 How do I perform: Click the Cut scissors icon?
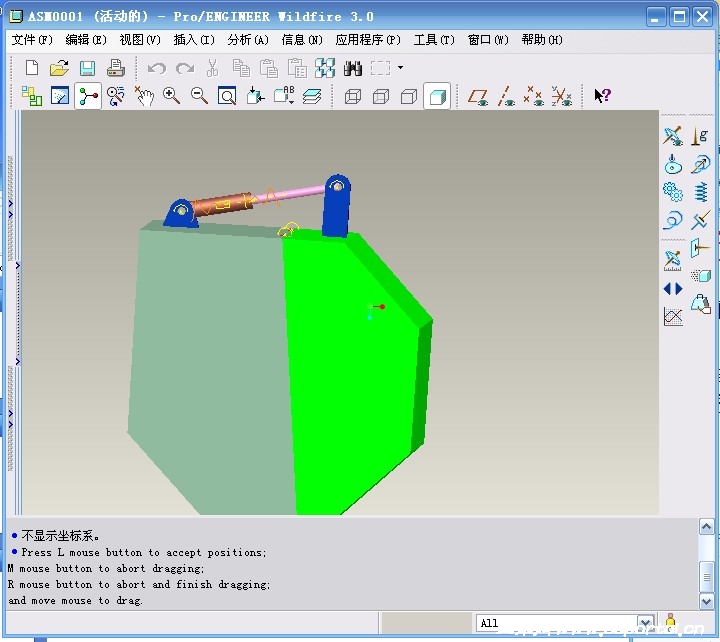click(212, 68)
